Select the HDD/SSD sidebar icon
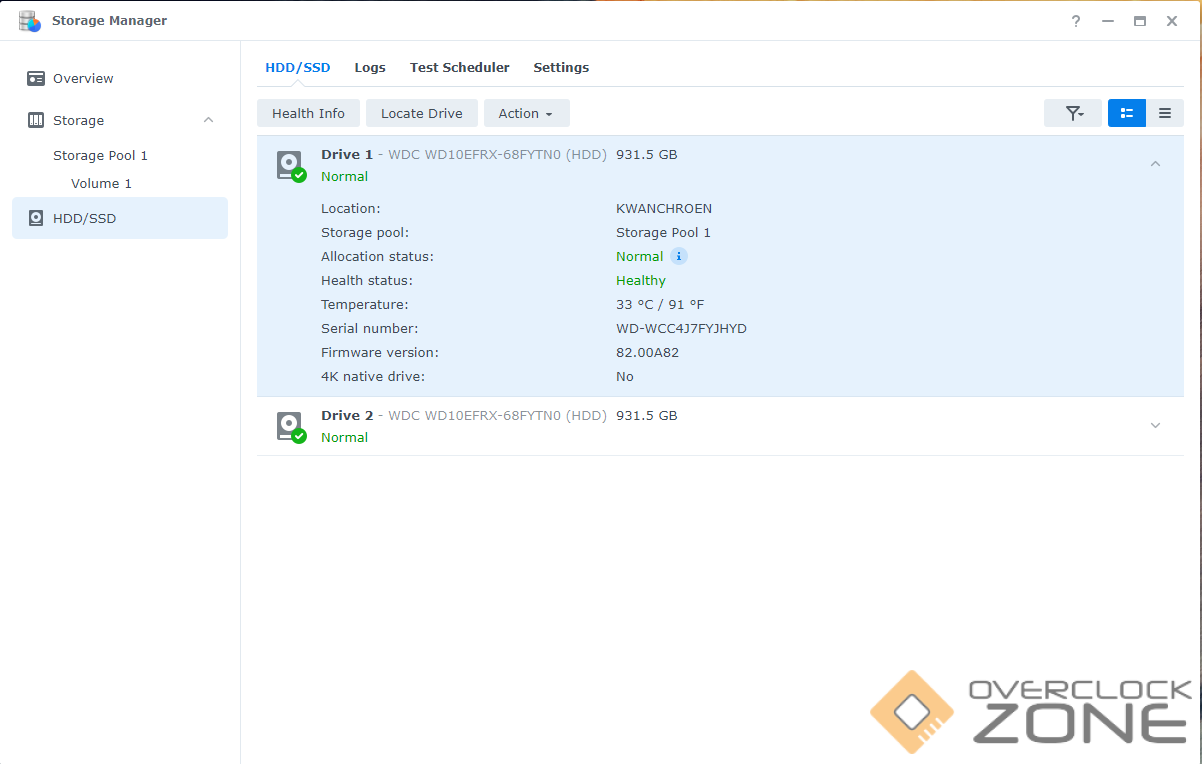Screen dimensions: 1202x764 point(36,218)
